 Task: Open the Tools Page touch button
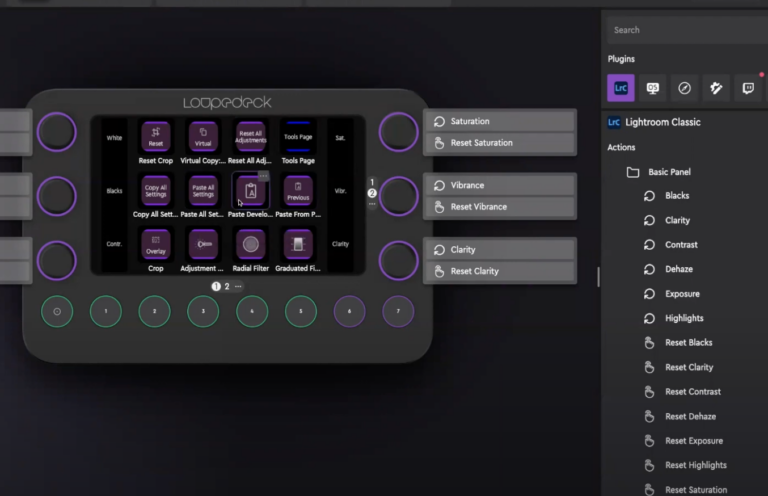(x=298, y=137)
